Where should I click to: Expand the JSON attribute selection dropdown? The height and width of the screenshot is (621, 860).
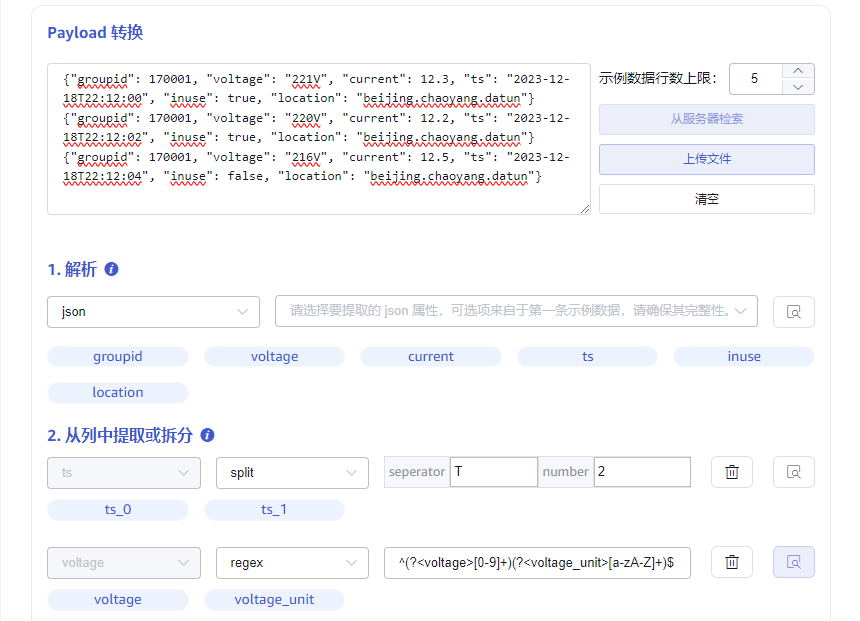[516, 312]
